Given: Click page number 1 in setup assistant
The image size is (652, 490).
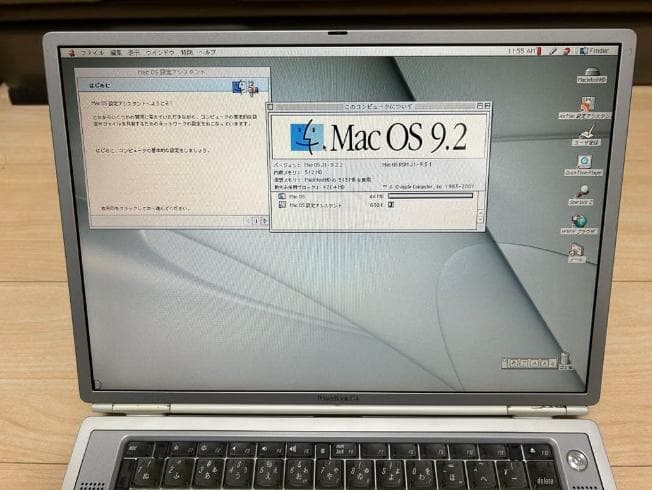Looking at the screenshot, I should 256,221.
